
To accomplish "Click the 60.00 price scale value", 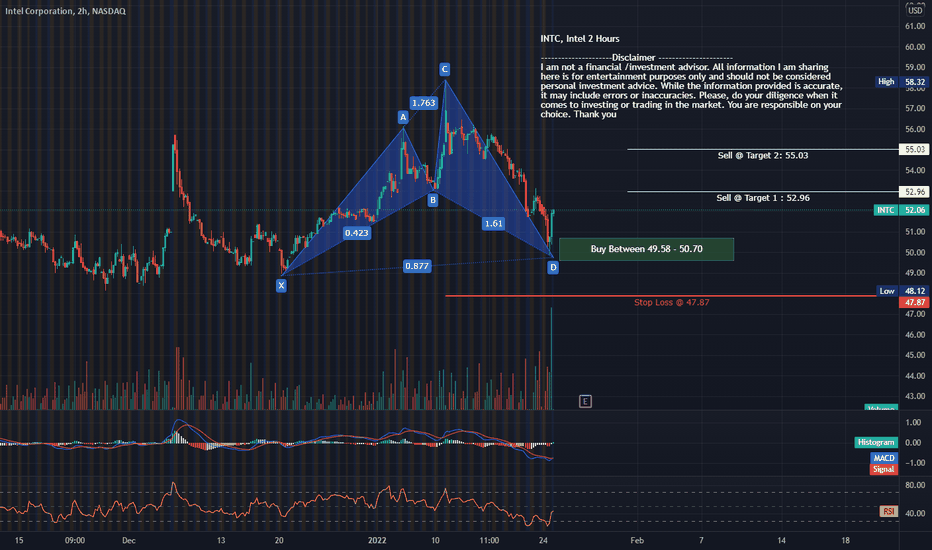I will [x=915, y=47].
